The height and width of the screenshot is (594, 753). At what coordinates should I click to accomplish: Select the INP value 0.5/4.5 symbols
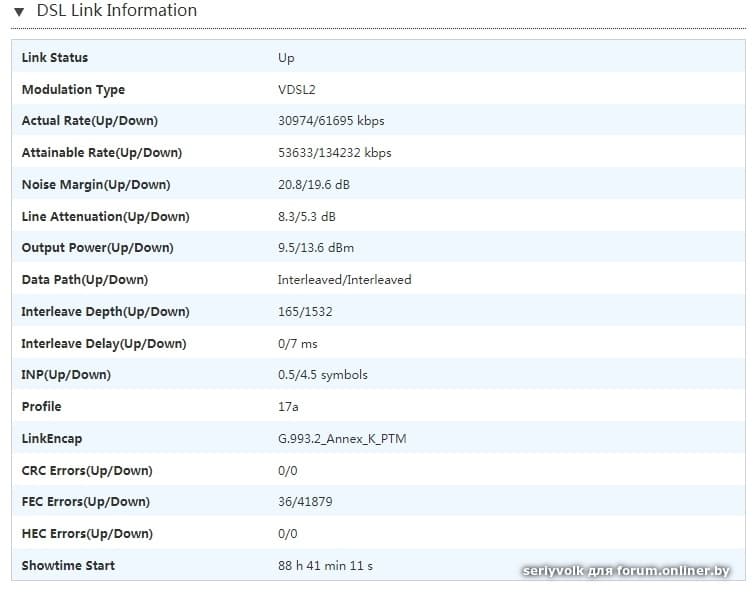tap(322, 375)
